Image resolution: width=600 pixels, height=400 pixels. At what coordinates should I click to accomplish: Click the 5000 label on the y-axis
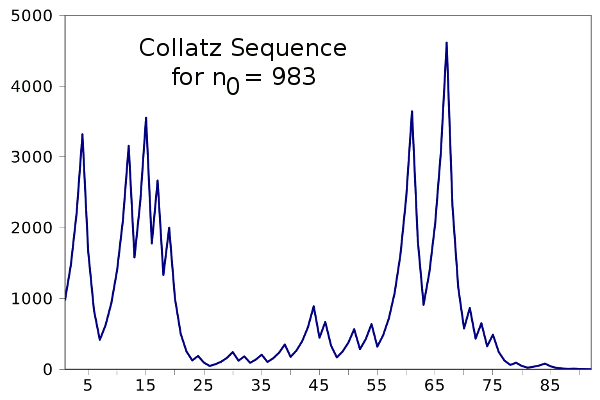click(x=30, y=17)
